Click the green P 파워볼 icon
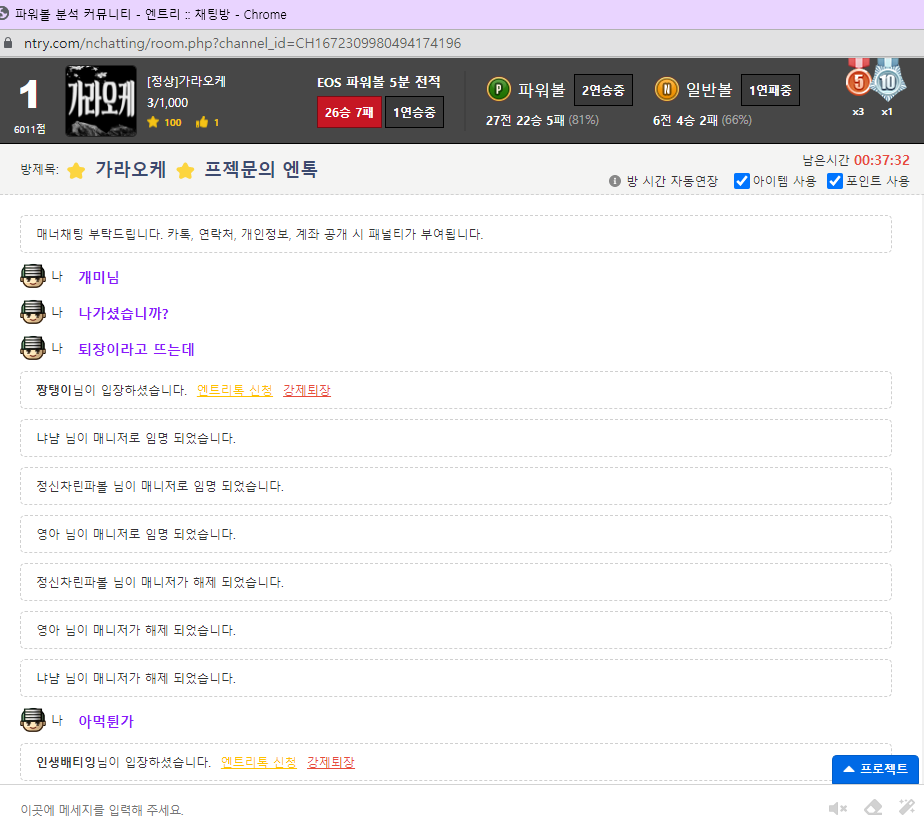 coord(499,90)
